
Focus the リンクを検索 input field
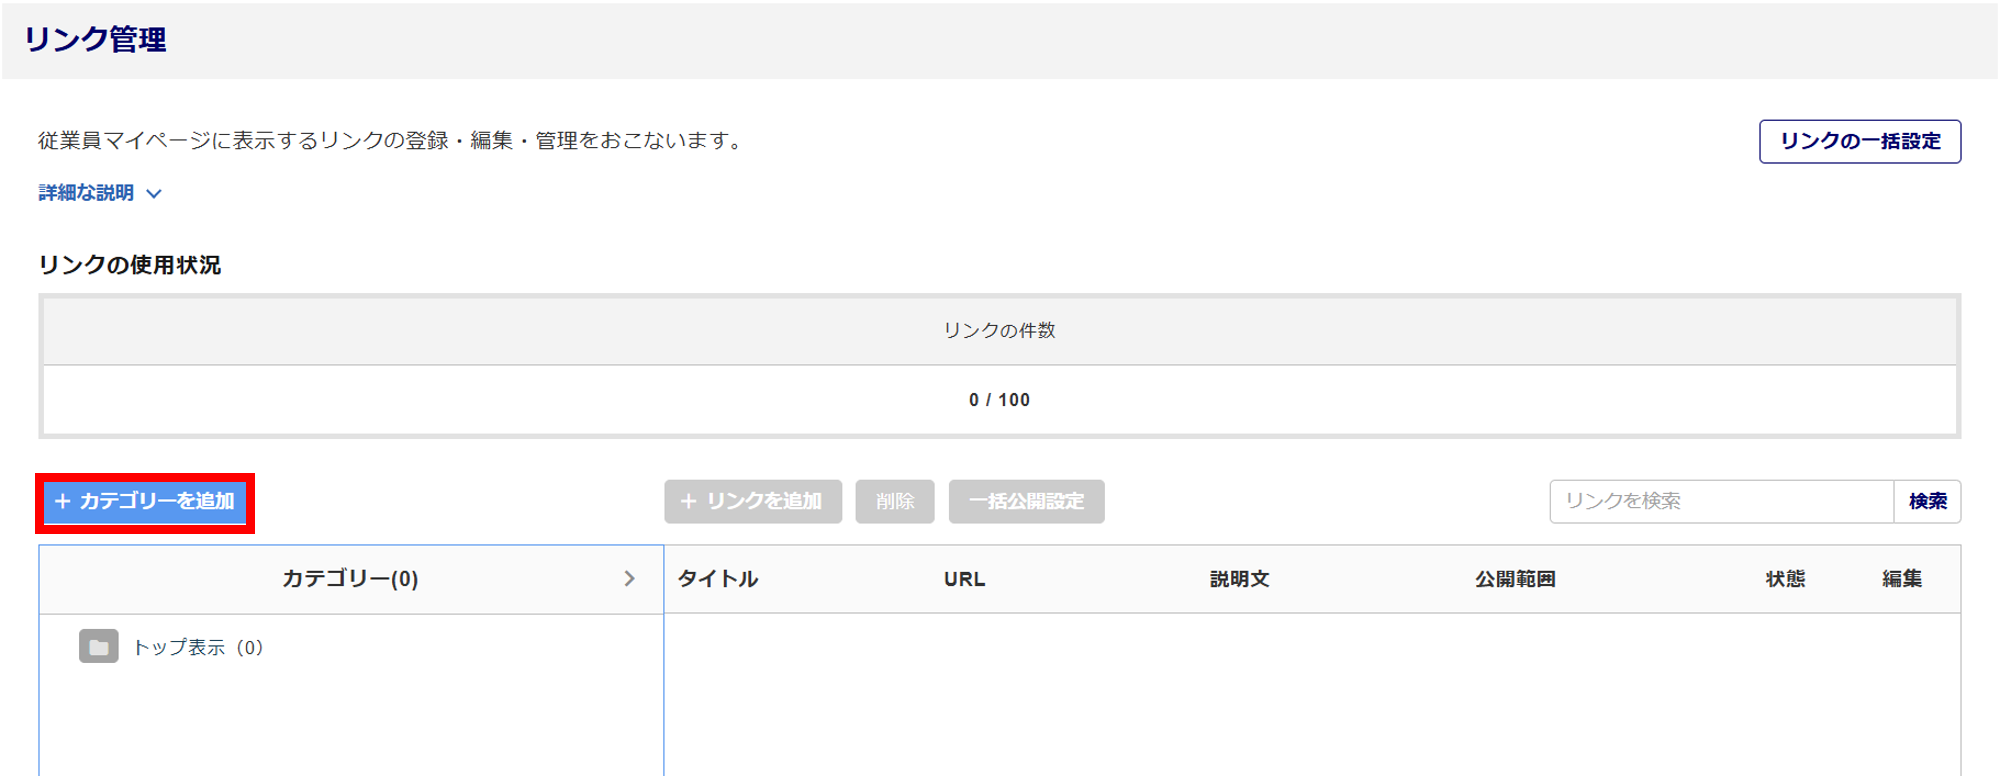[x=1721, y=501]
